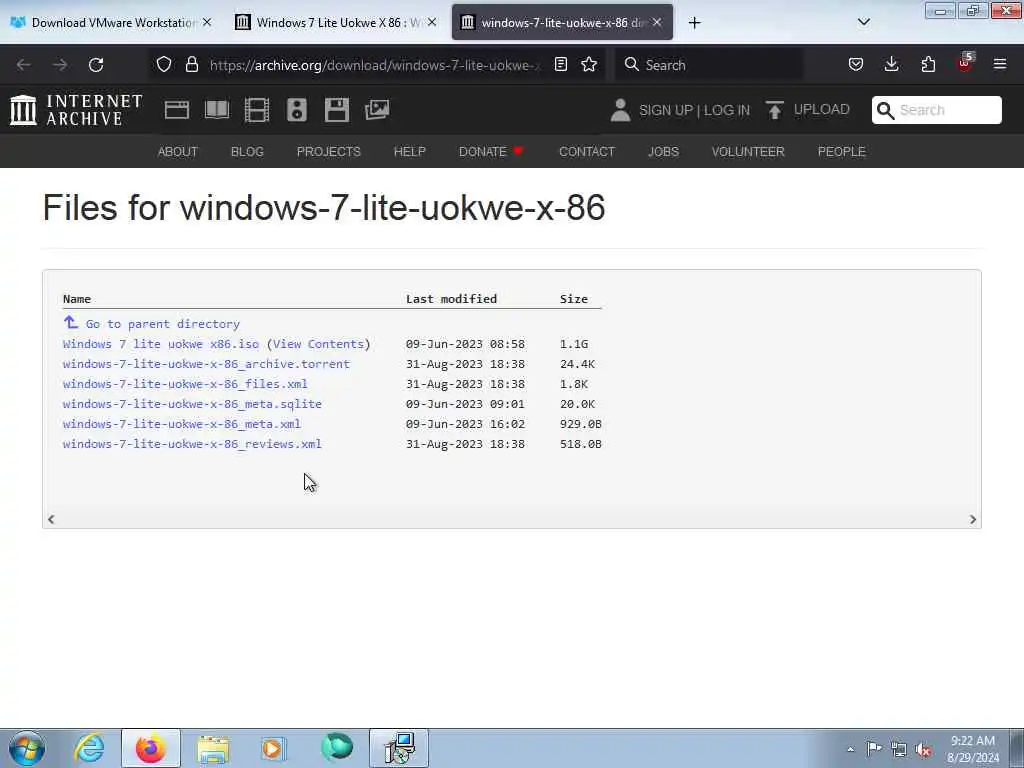
Task: Click the uBlock Origin extension icon
Action: point(965,63)
